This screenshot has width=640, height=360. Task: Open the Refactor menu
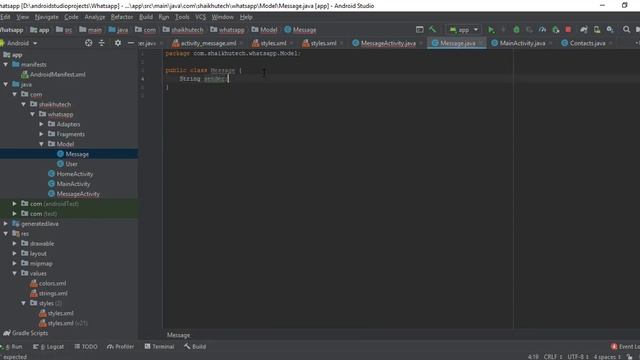pos(122,17)
